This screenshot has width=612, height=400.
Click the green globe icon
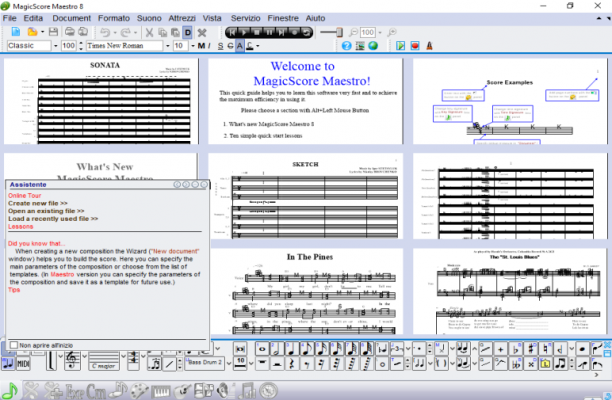point(373,46)
